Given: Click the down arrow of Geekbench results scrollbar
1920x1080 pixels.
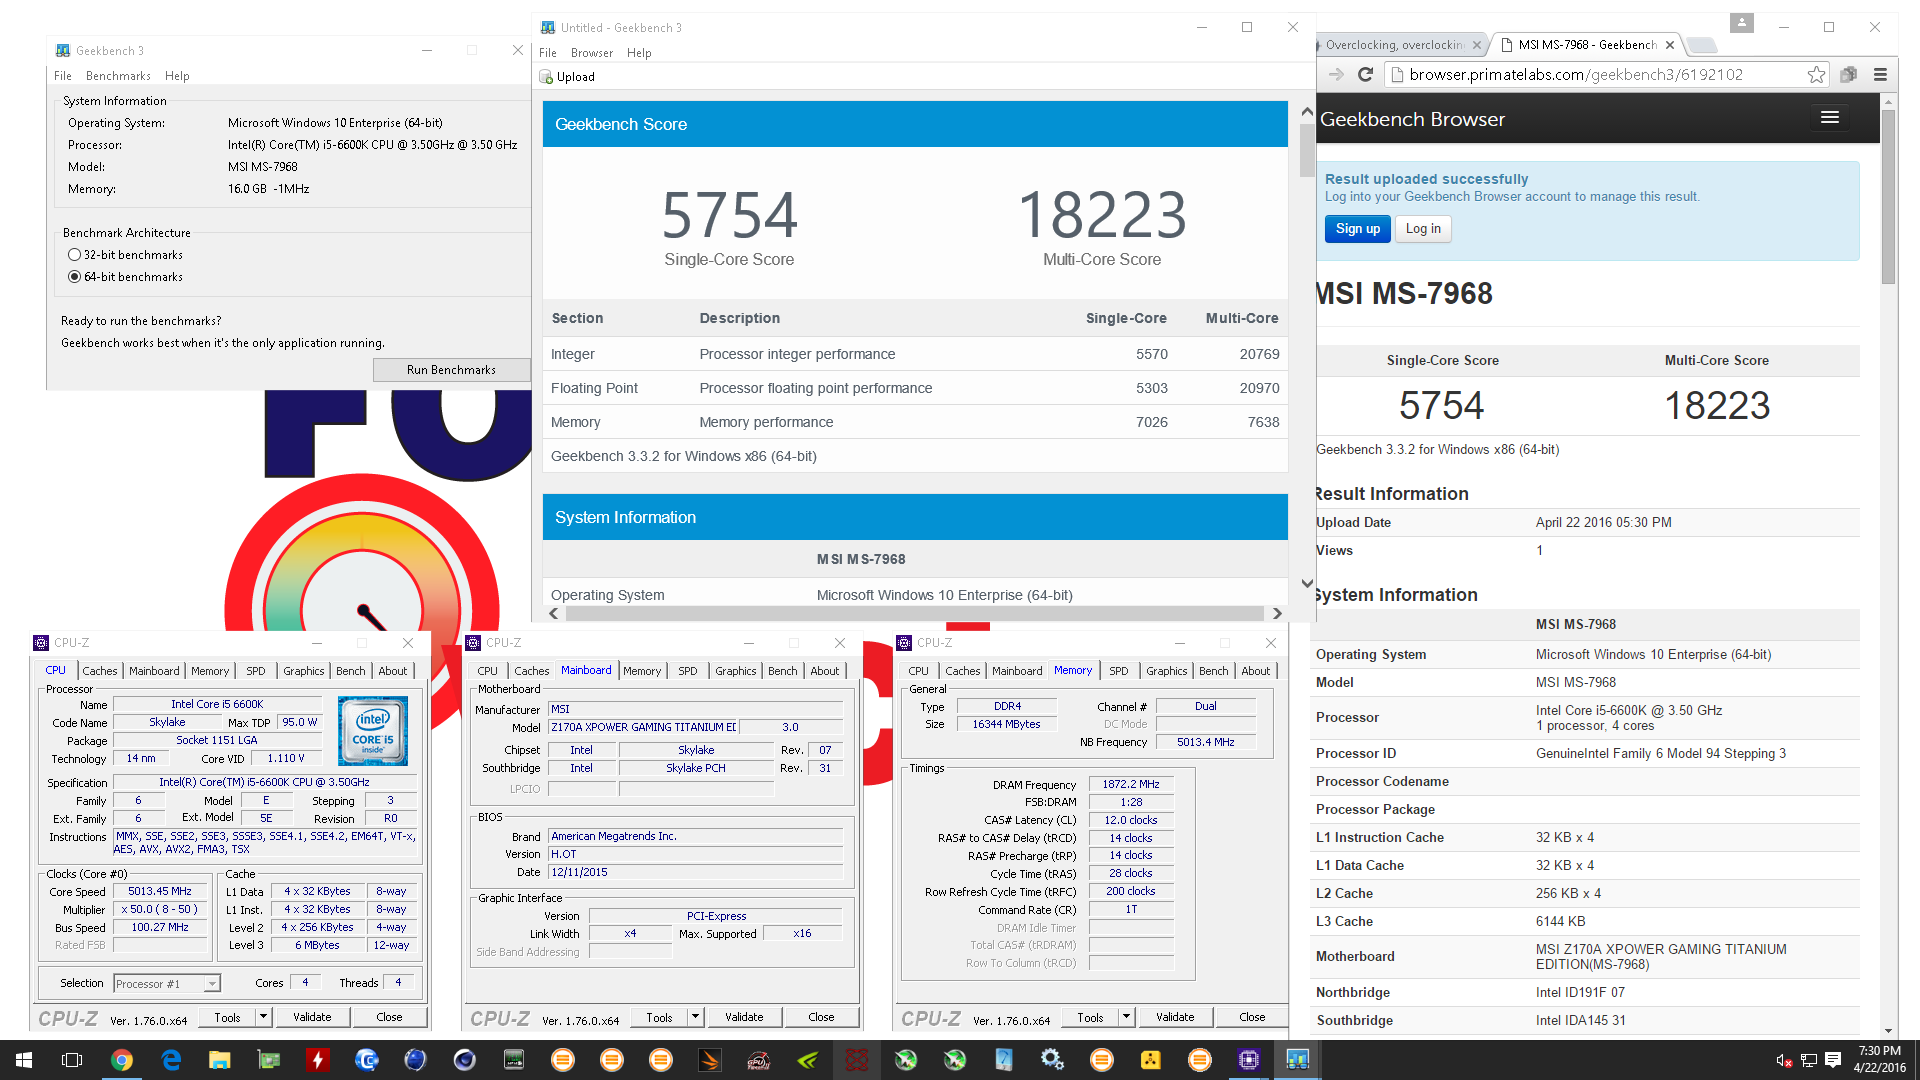Looking at the screenshot, I should point(1307,583).
